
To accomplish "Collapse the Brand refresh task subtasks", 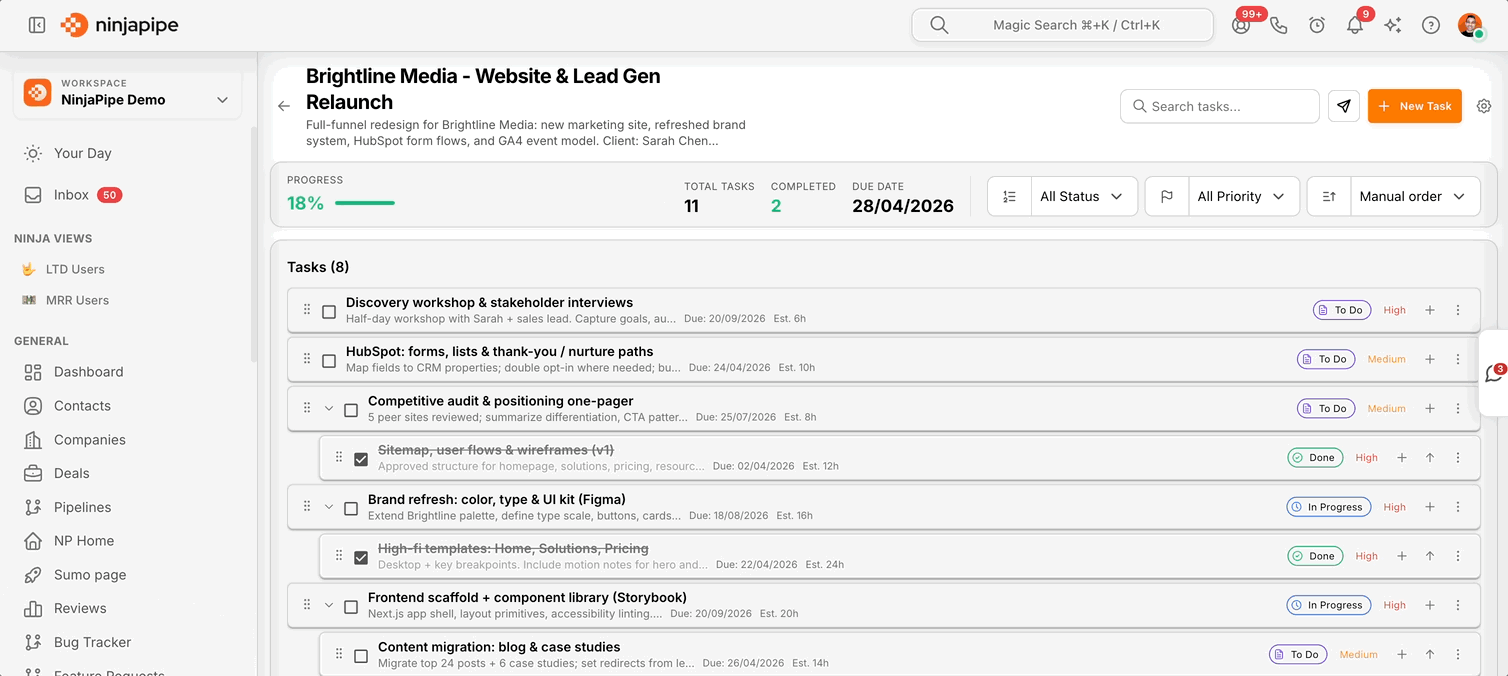I will 329,508.
